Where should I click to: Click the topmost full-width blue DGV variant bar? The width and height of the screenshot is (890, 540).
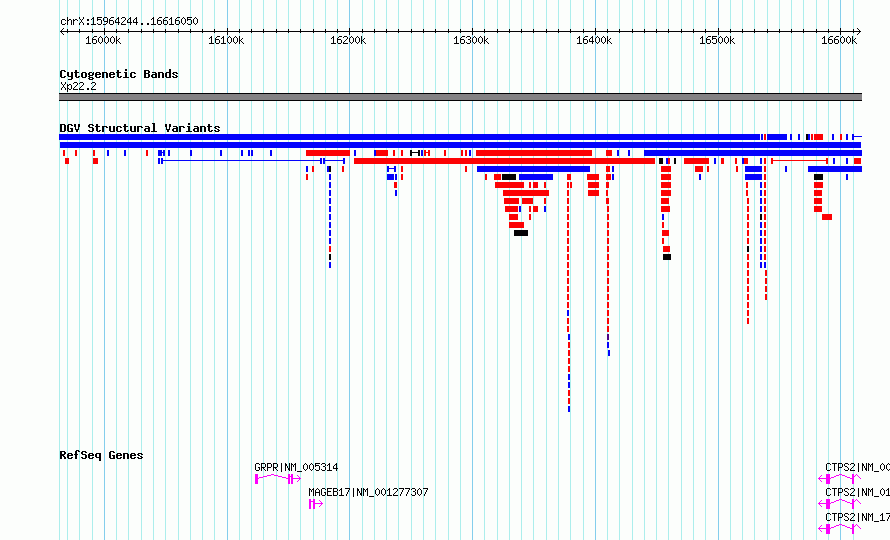(x=409, y=137)
